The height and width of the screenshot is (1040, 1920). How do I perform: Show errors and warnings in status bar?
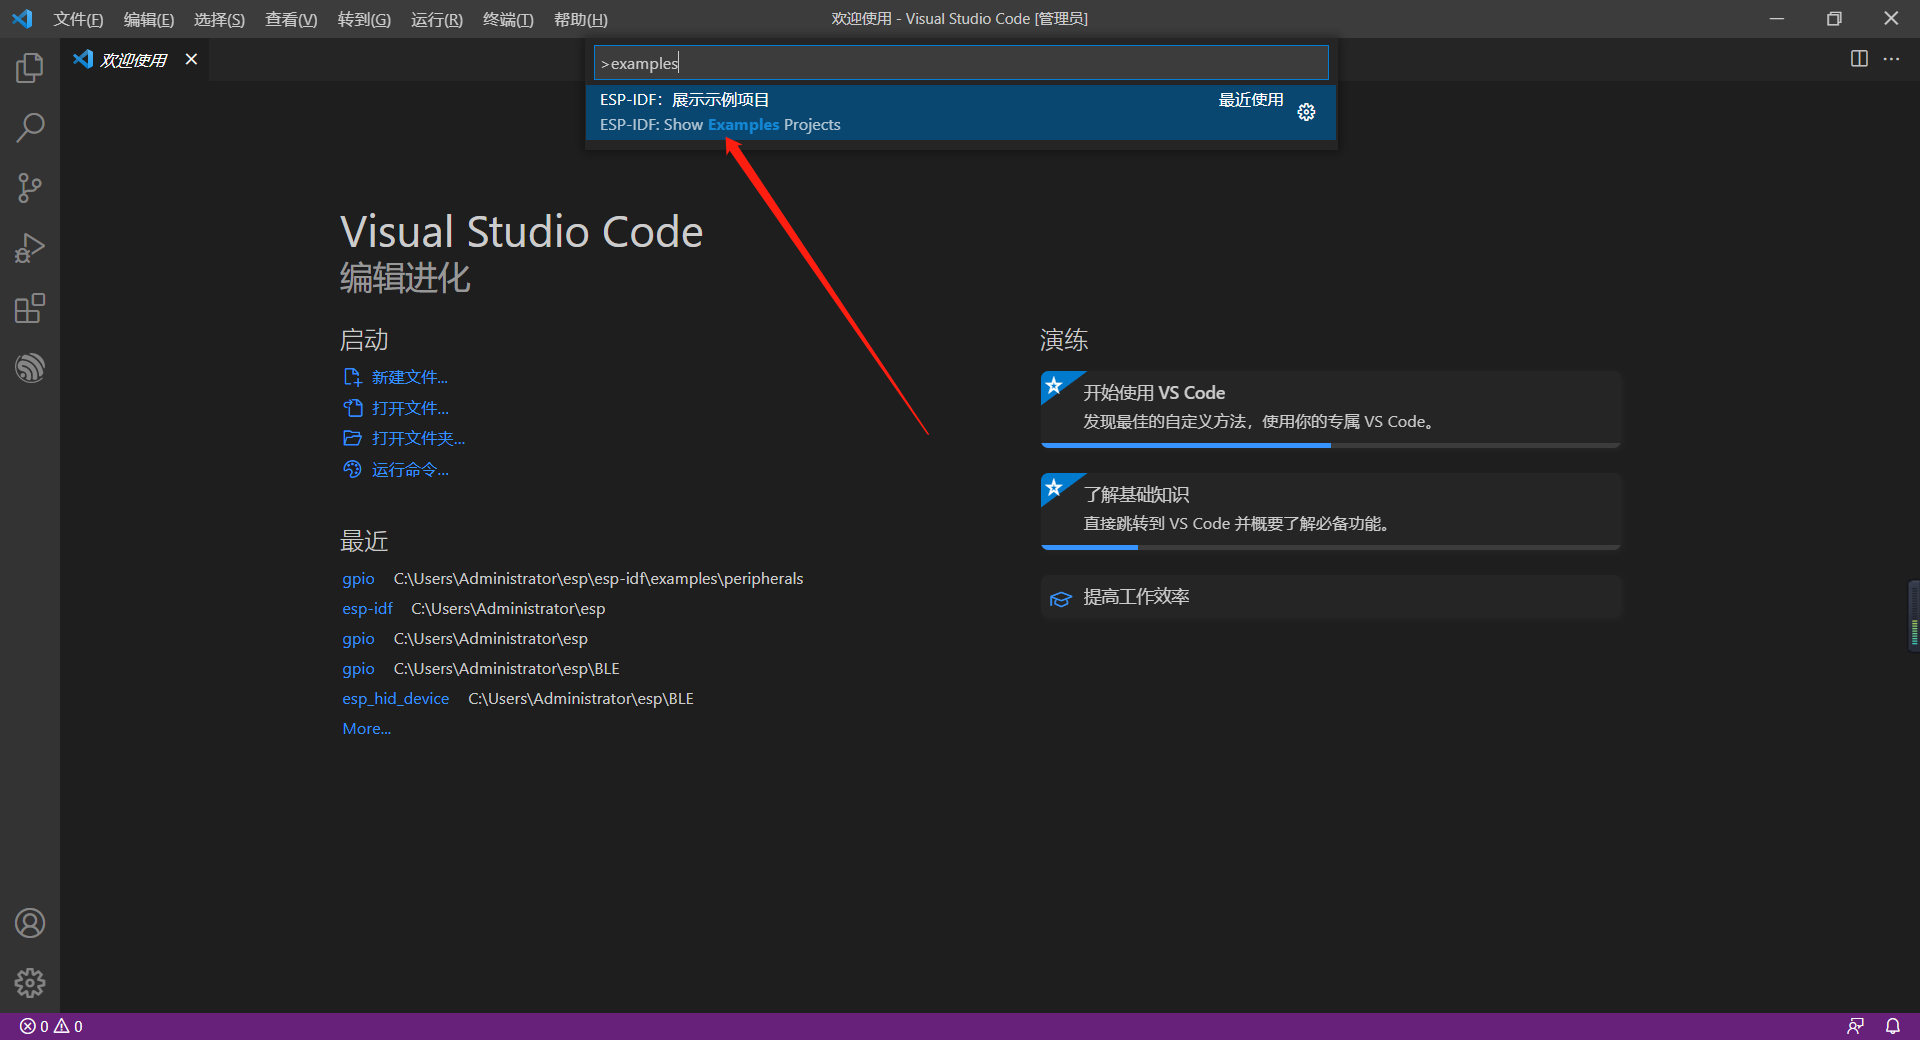(x=51, y=1026)
